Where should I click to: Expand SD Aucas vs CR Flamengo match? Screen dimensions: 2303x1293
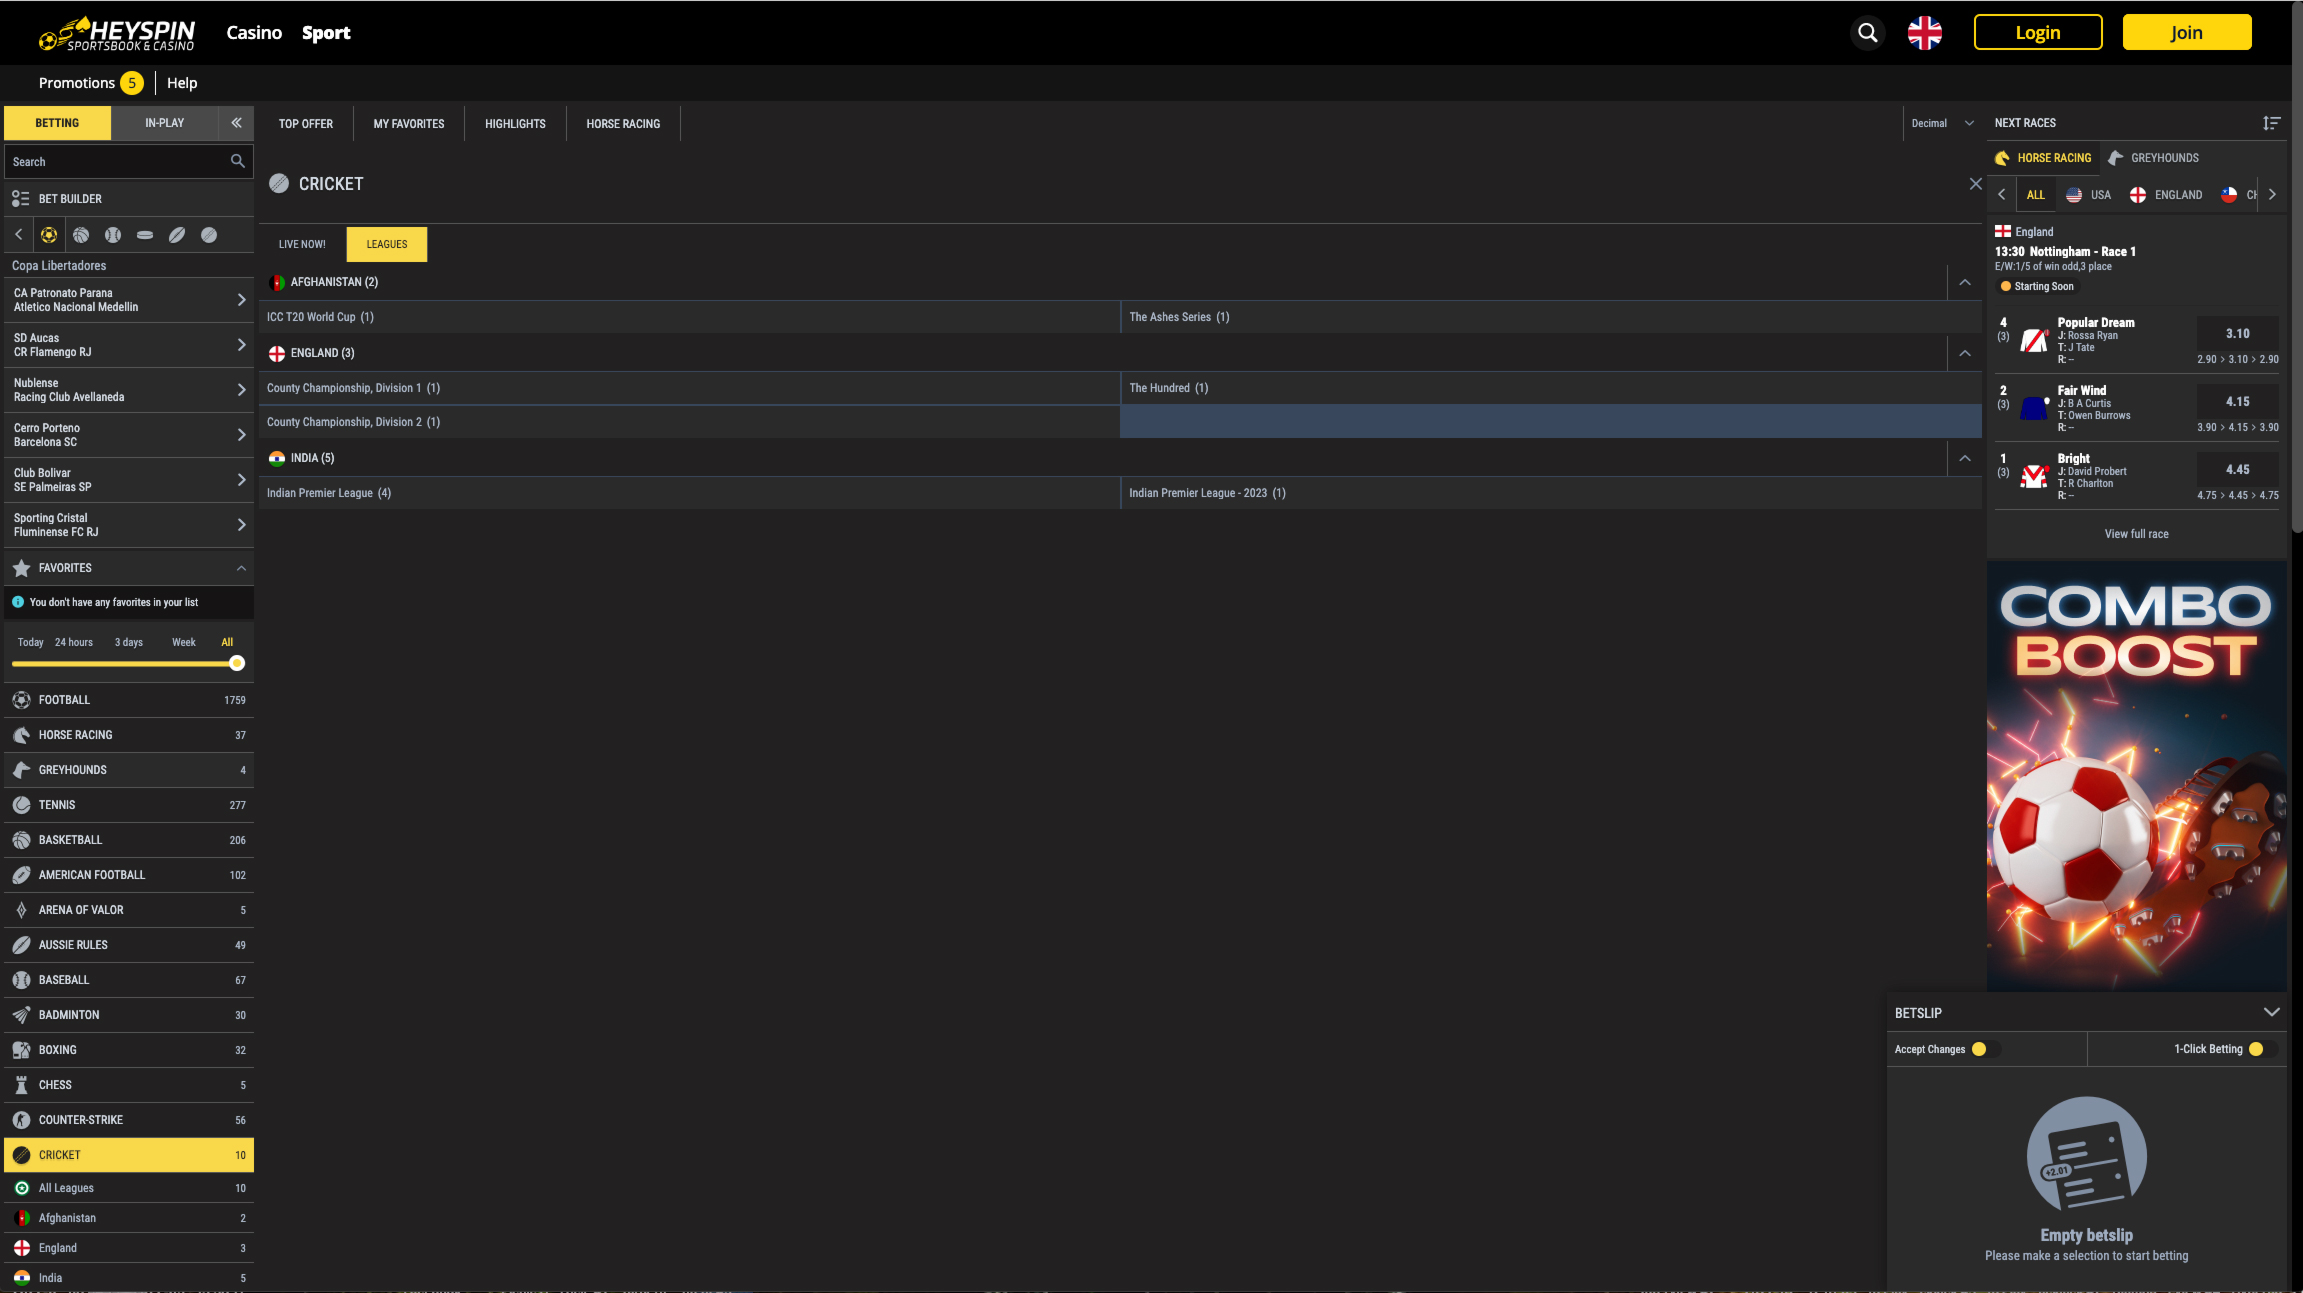pyautogui.click(x=129, y=345)
